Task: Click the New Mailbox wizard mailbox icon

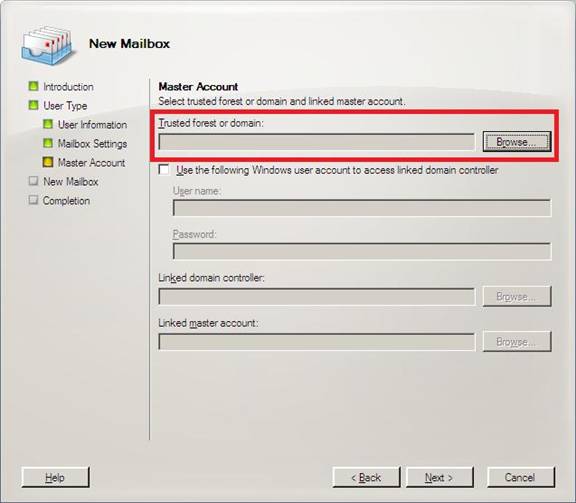Action: point(46,45)
